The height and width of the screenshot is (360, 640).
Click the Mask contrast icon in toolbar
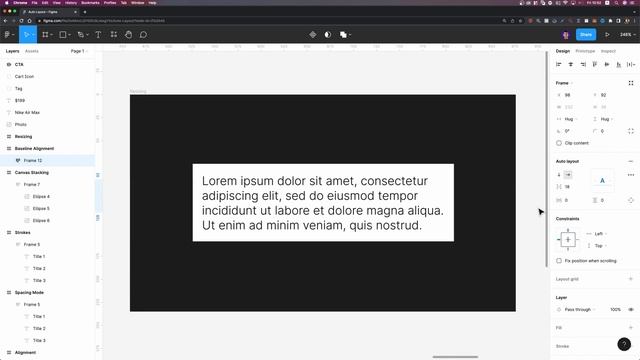point(328,35)
